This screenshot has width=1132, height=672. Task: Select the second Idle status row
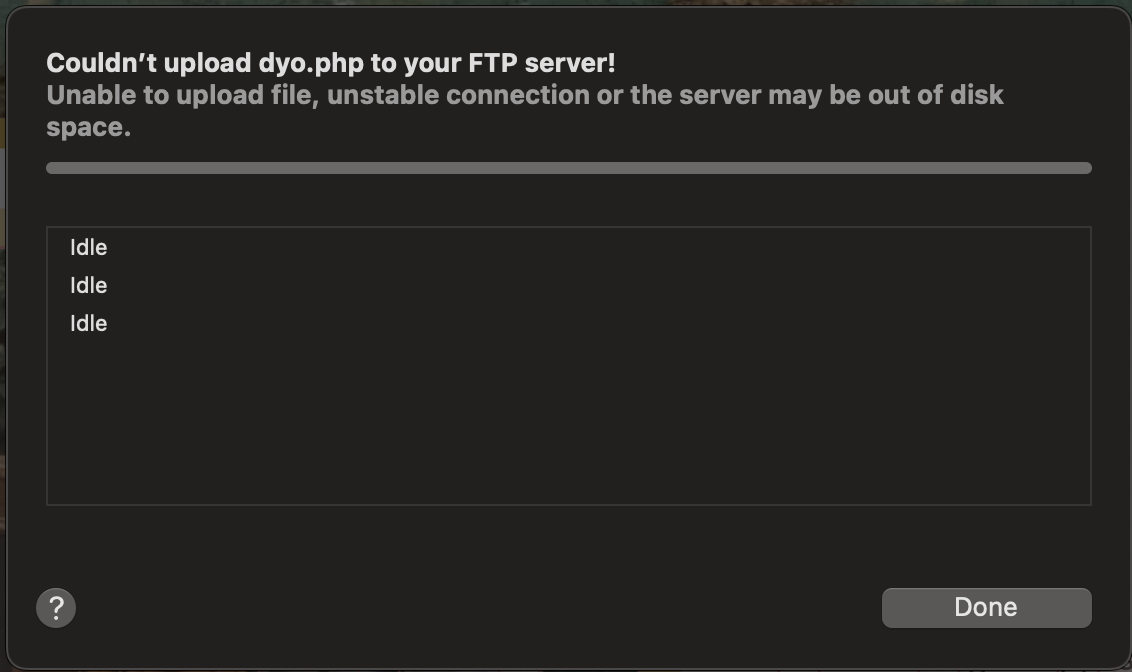(89, 286)
